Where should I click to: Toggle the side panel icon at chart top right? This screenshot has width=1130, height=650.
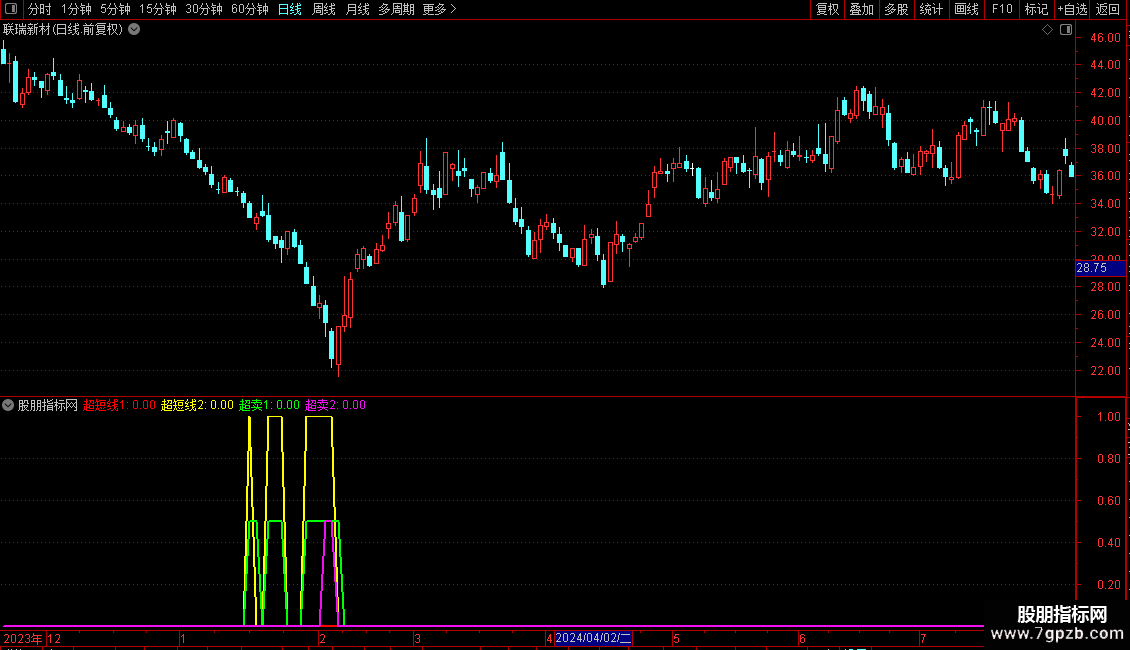pos(1066,30)
